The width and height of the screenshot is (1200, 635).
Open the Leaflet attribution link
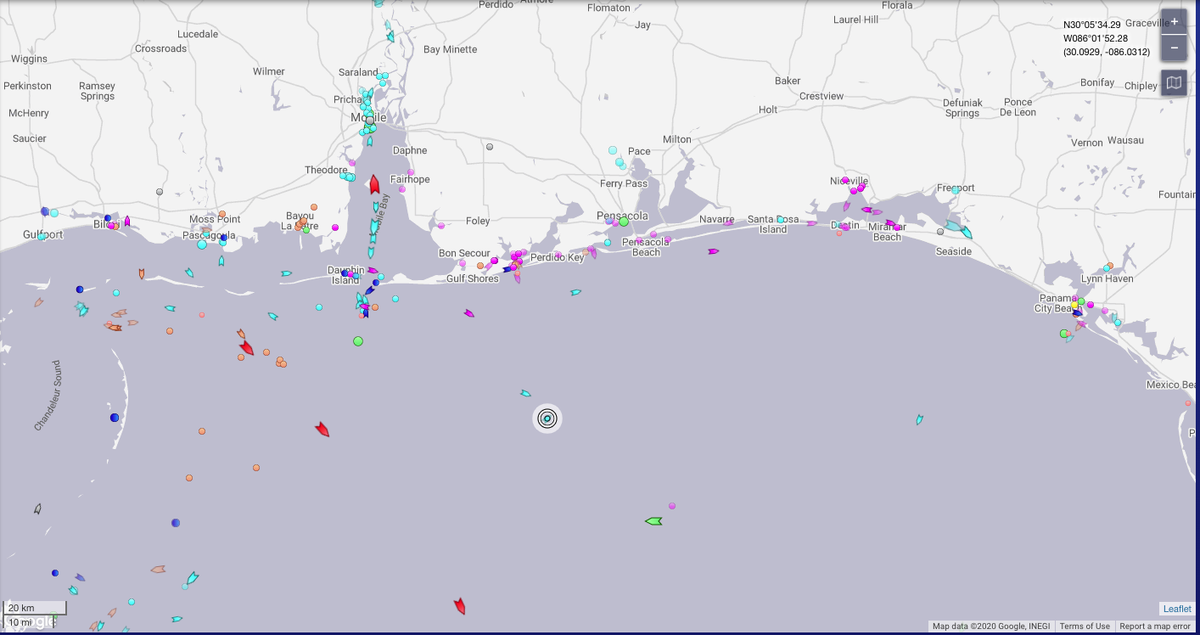pyautogui.click(x=1177, y=609)
